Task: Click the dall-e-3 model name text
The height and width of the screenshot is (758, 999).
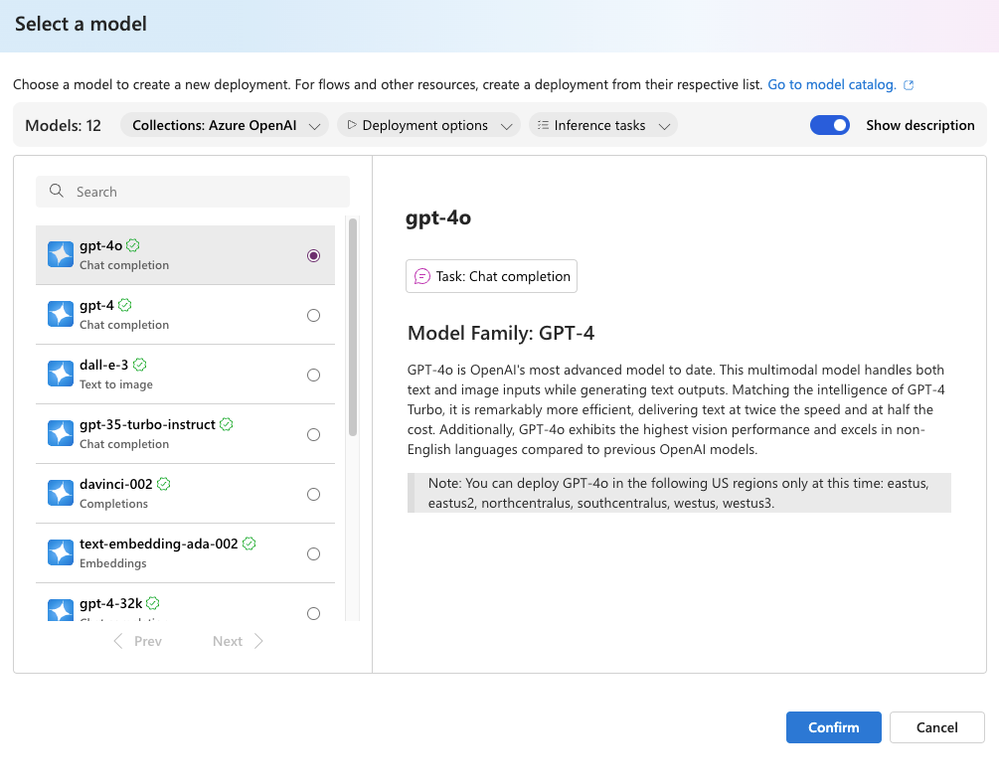Action: pyautogui.click(x=104, y=365)
